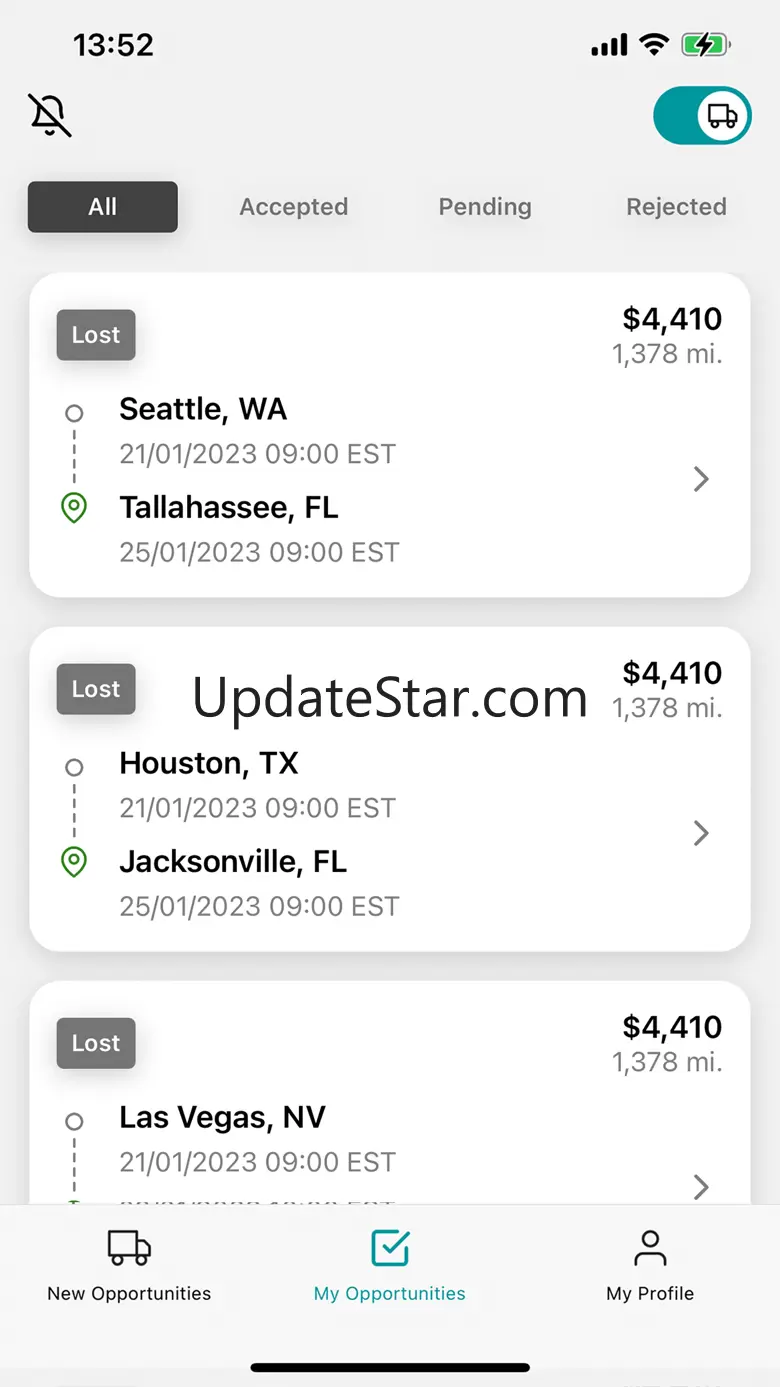Expand the Las Vegas load chevron
The height and width of the screenshot is (1387, 780).
point(701,1187)
